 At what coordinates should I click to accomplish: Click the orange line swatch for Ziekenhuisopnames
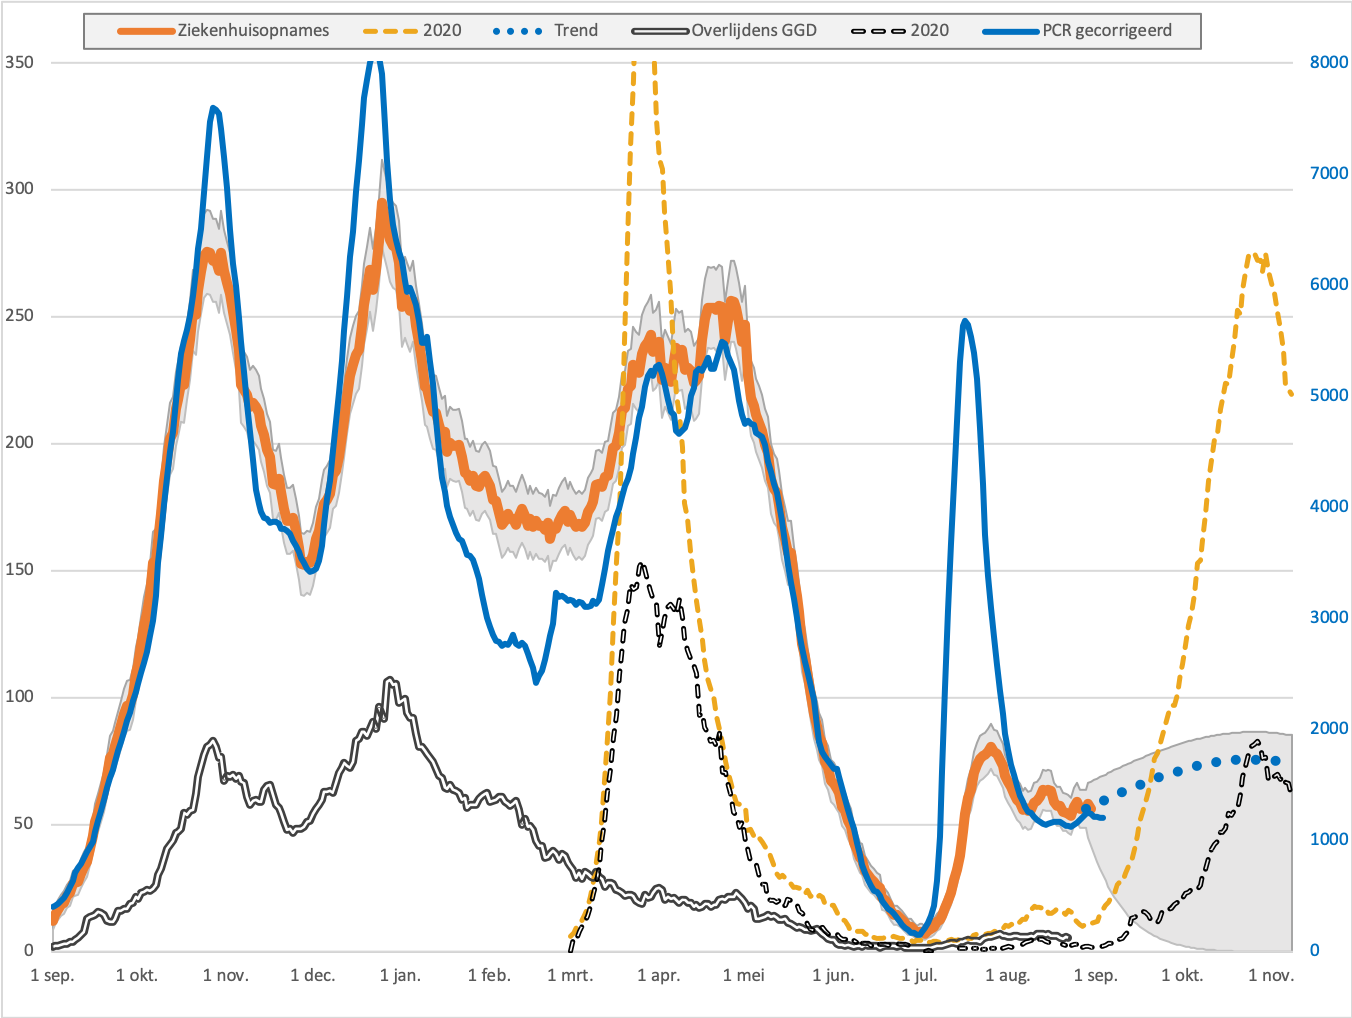point(146,31)
